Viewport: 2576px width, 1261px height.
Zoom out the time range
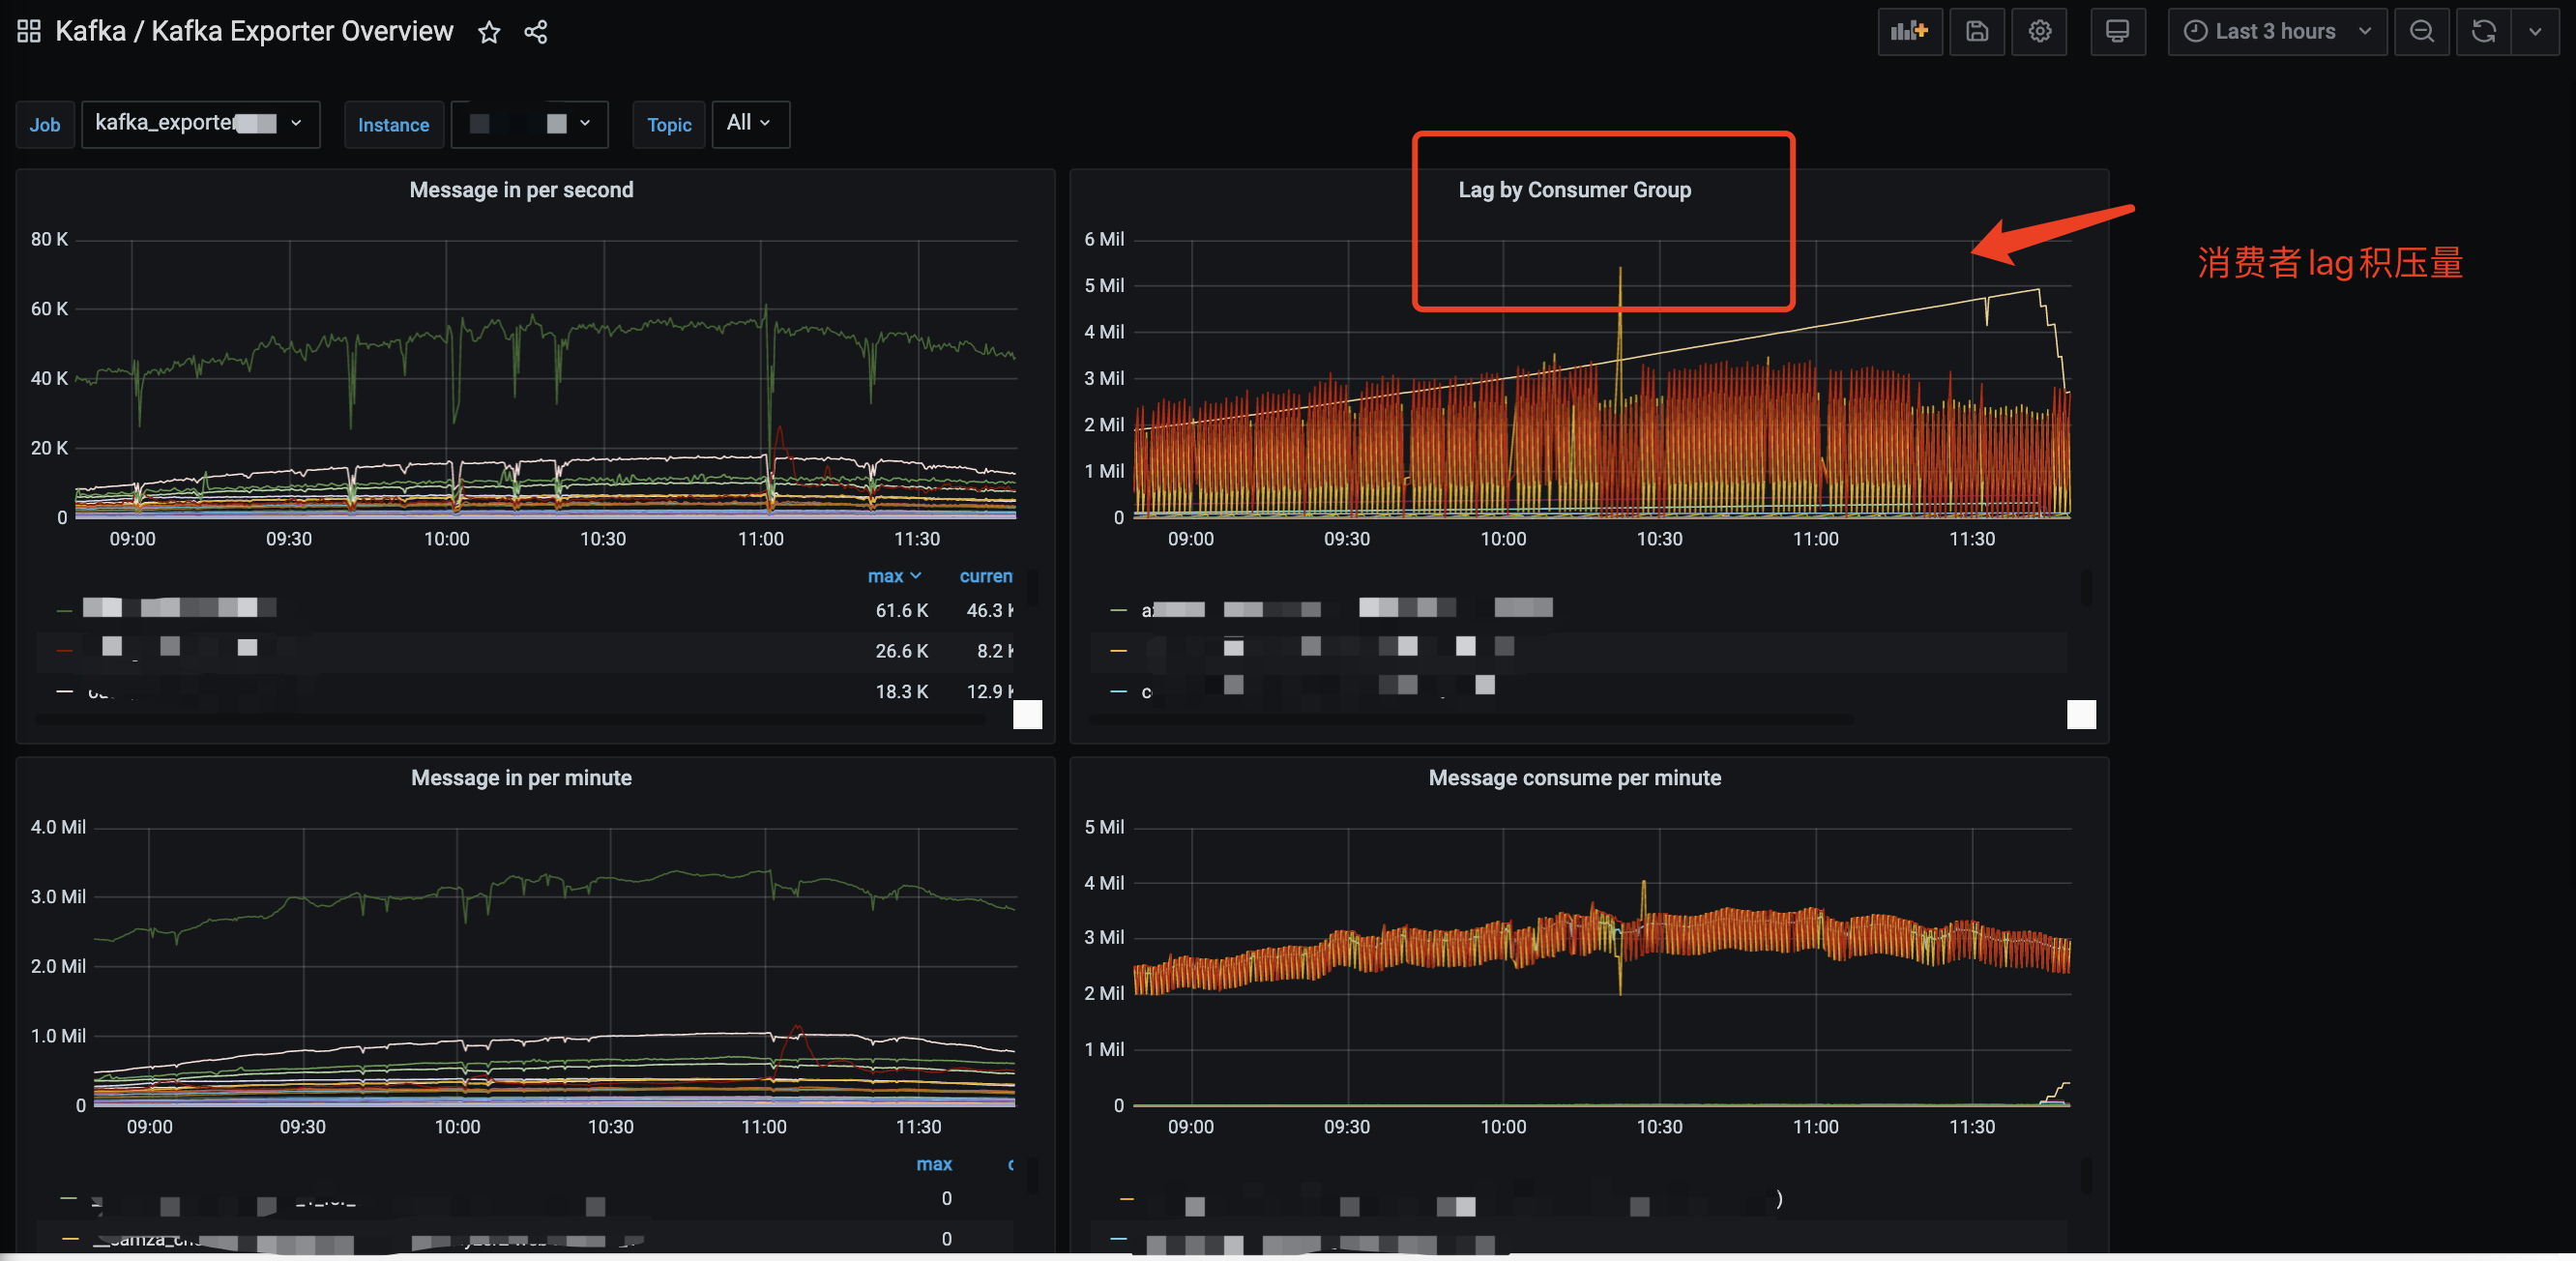(2421, 31)
